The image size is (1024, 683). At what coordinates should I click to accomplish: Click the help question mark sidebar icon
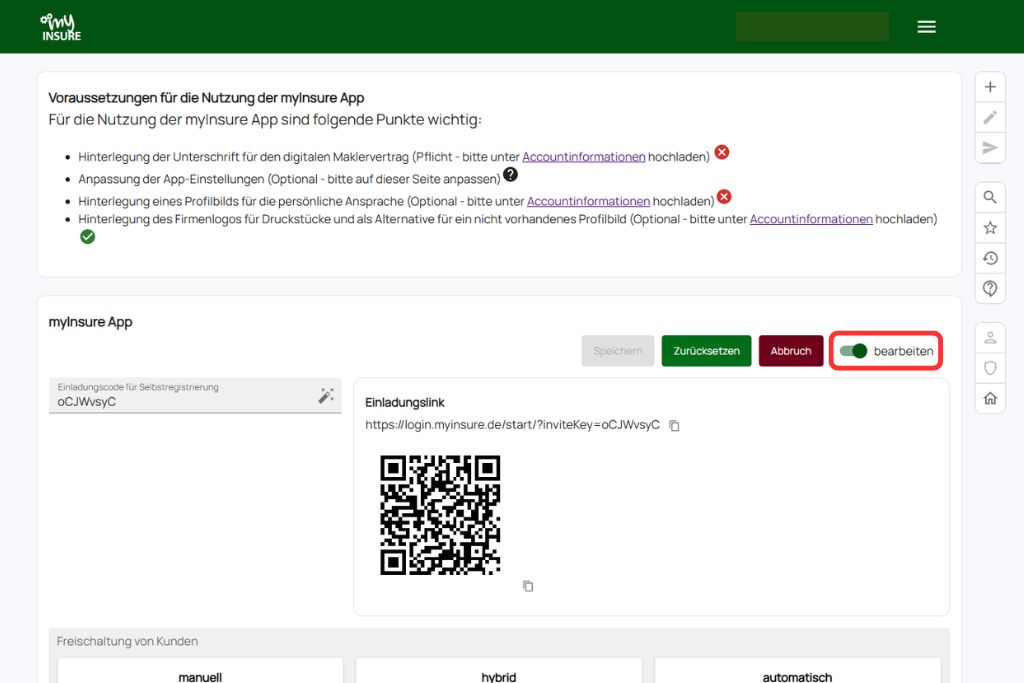990,289
